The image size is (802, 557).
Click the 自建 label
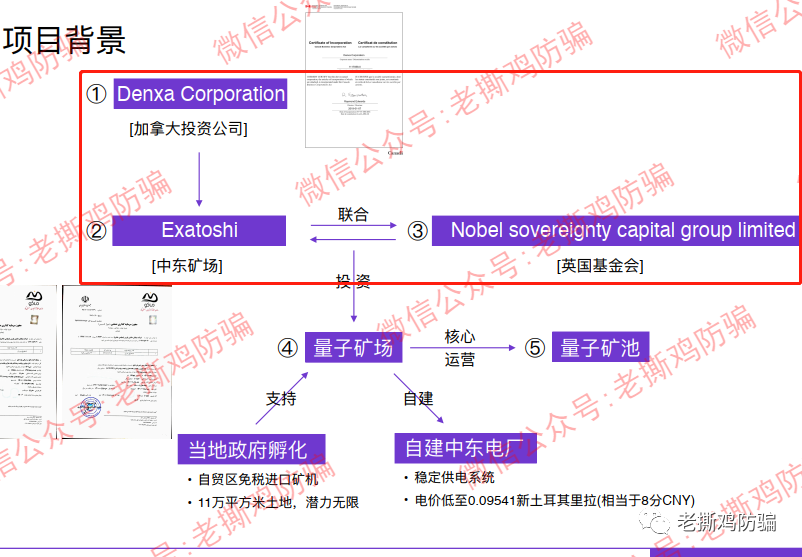click(418, 398)
